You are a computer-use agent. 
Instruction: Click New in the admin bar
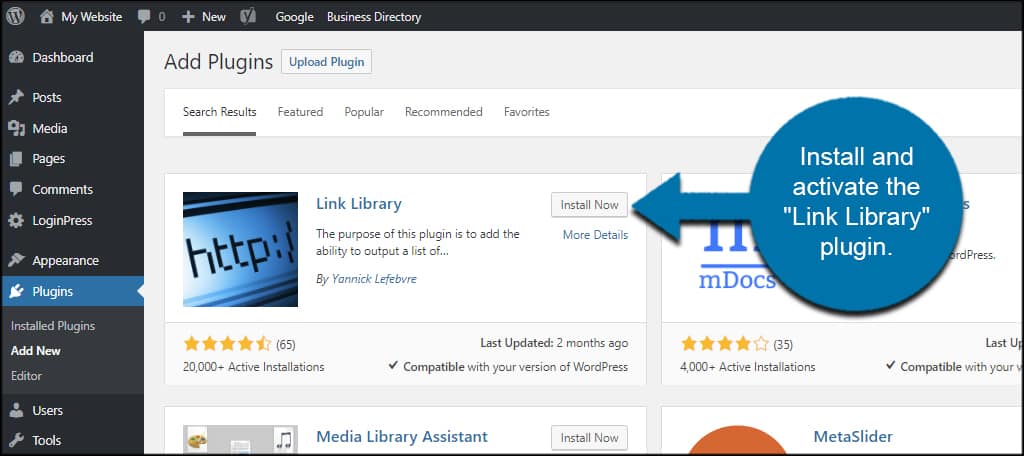[x=214, y=17]
